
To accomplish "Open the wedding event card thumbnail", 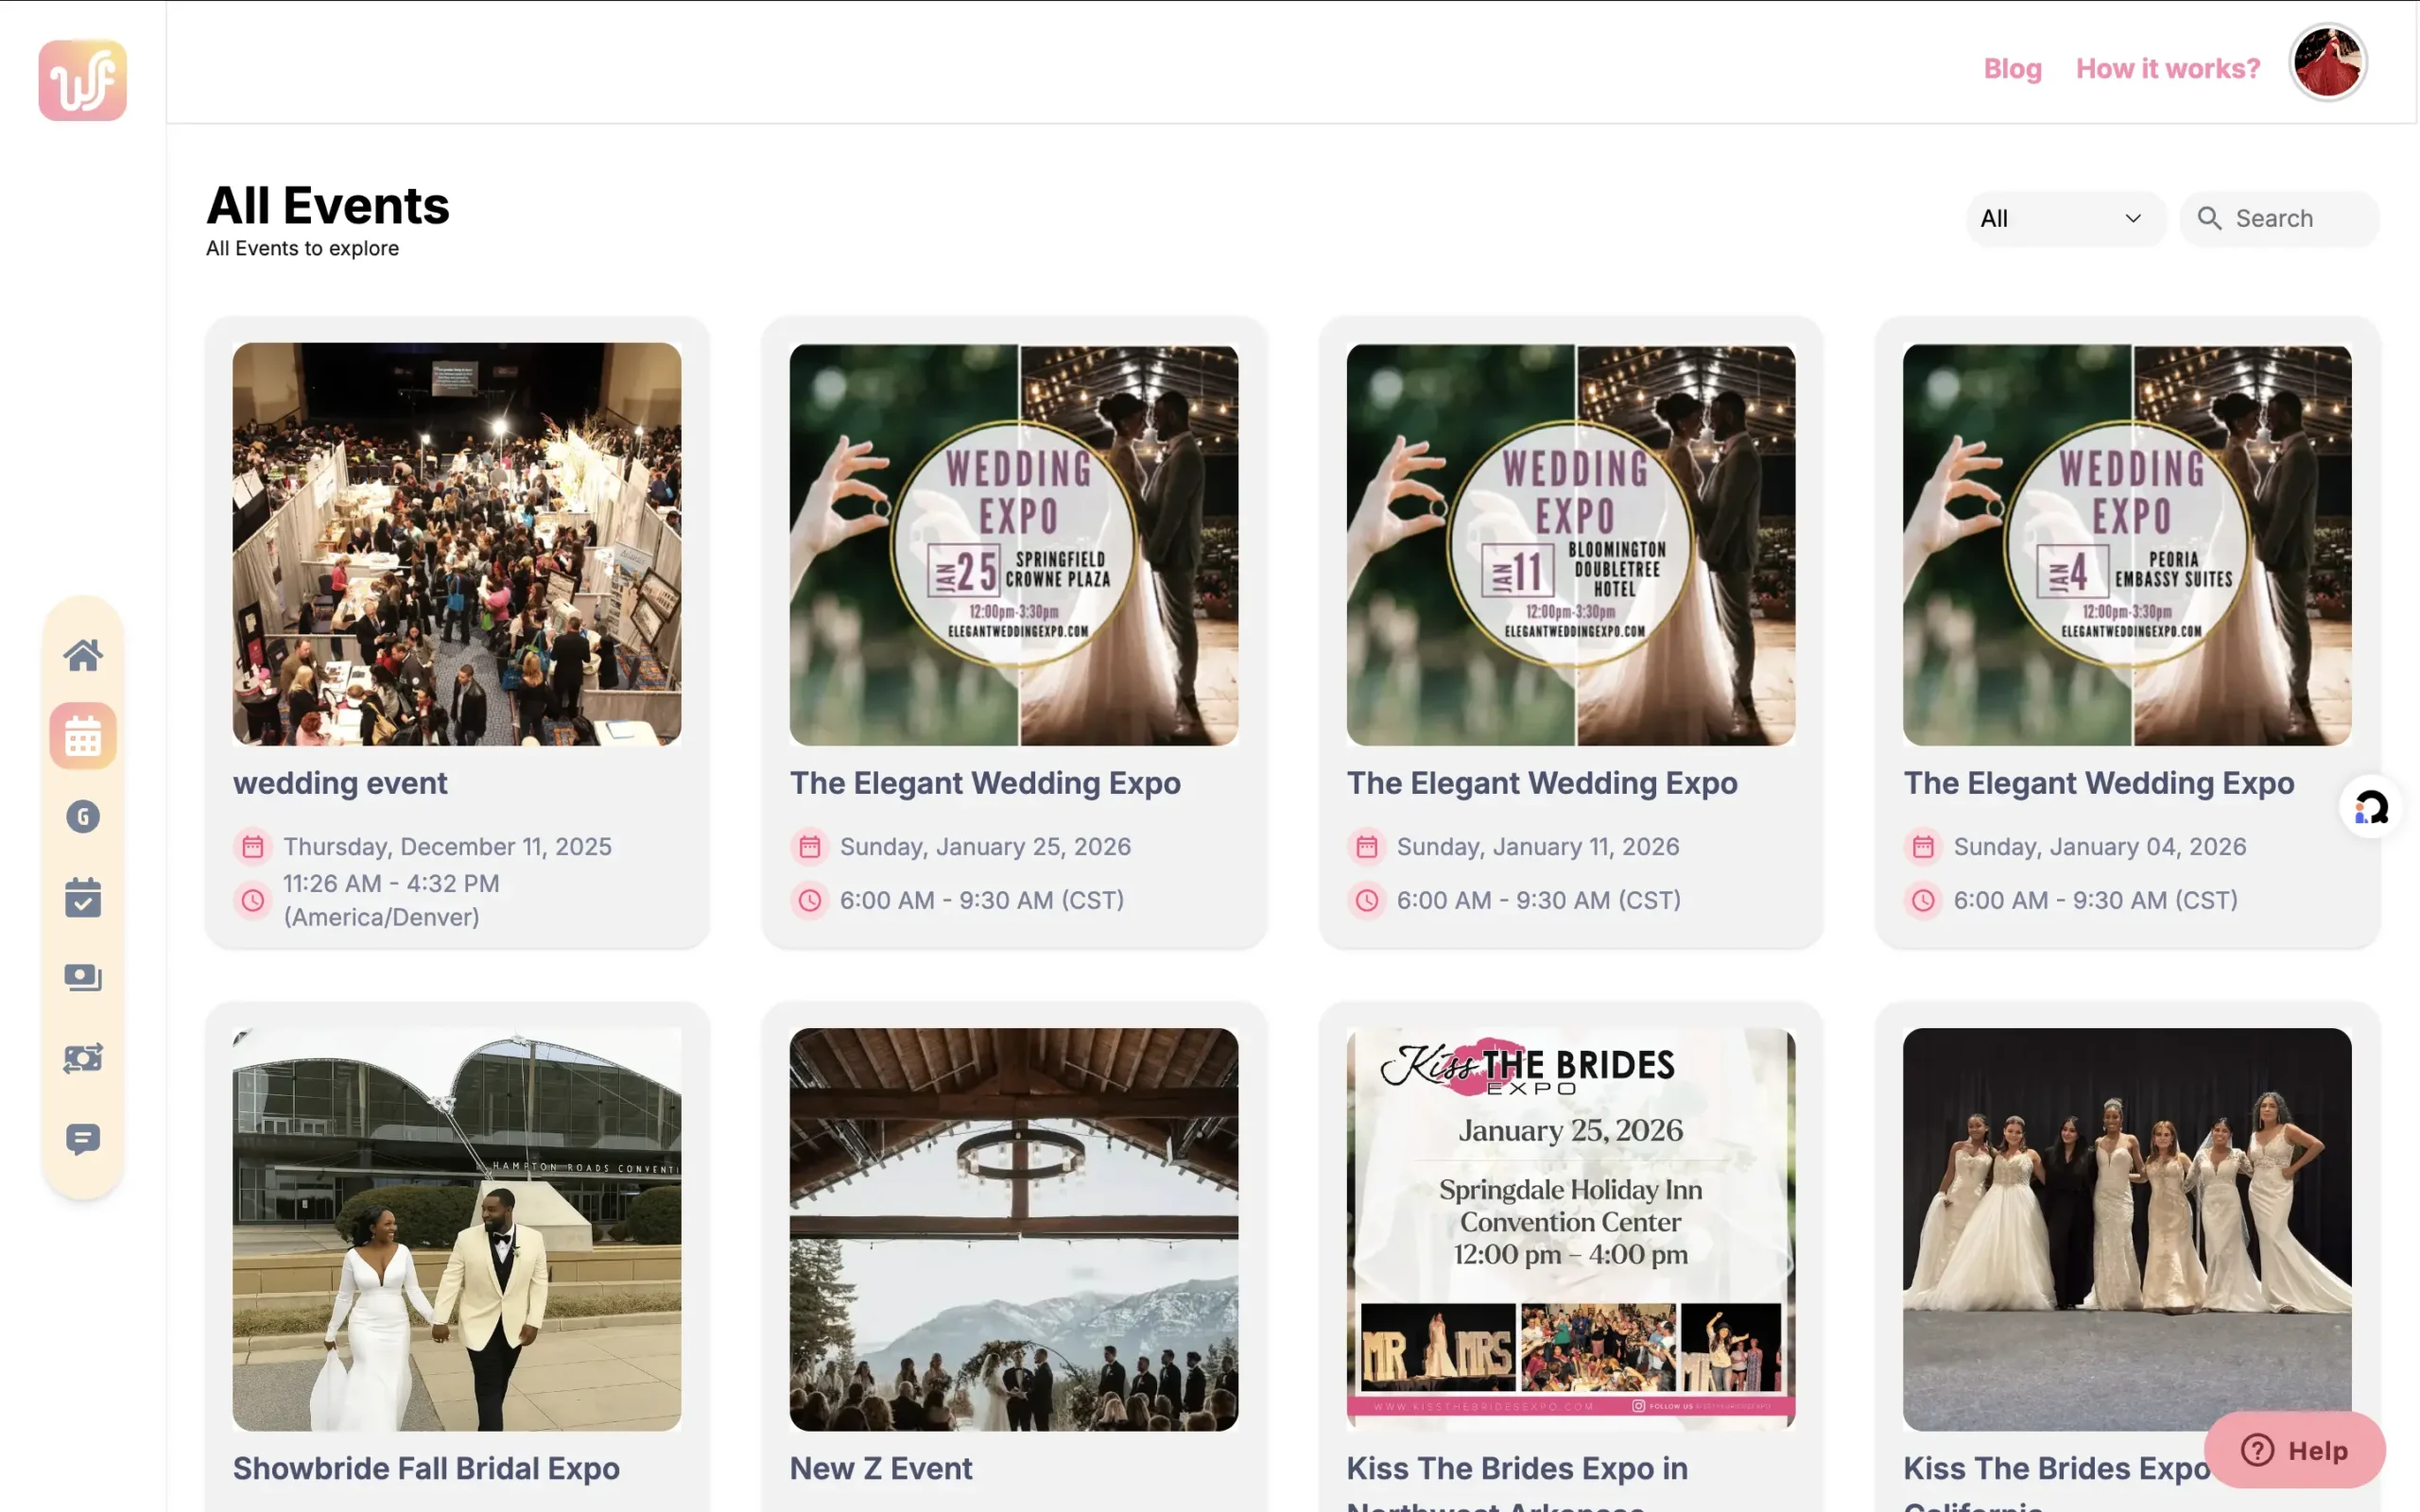I will 457,544.
